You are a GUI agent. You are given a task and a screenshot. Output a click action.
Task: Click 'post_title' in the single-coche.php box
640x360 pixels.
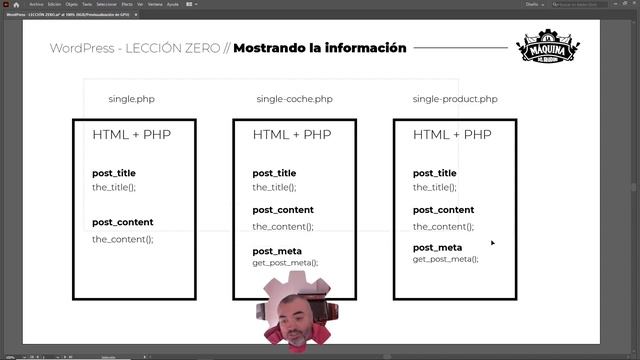pos(274,173)
